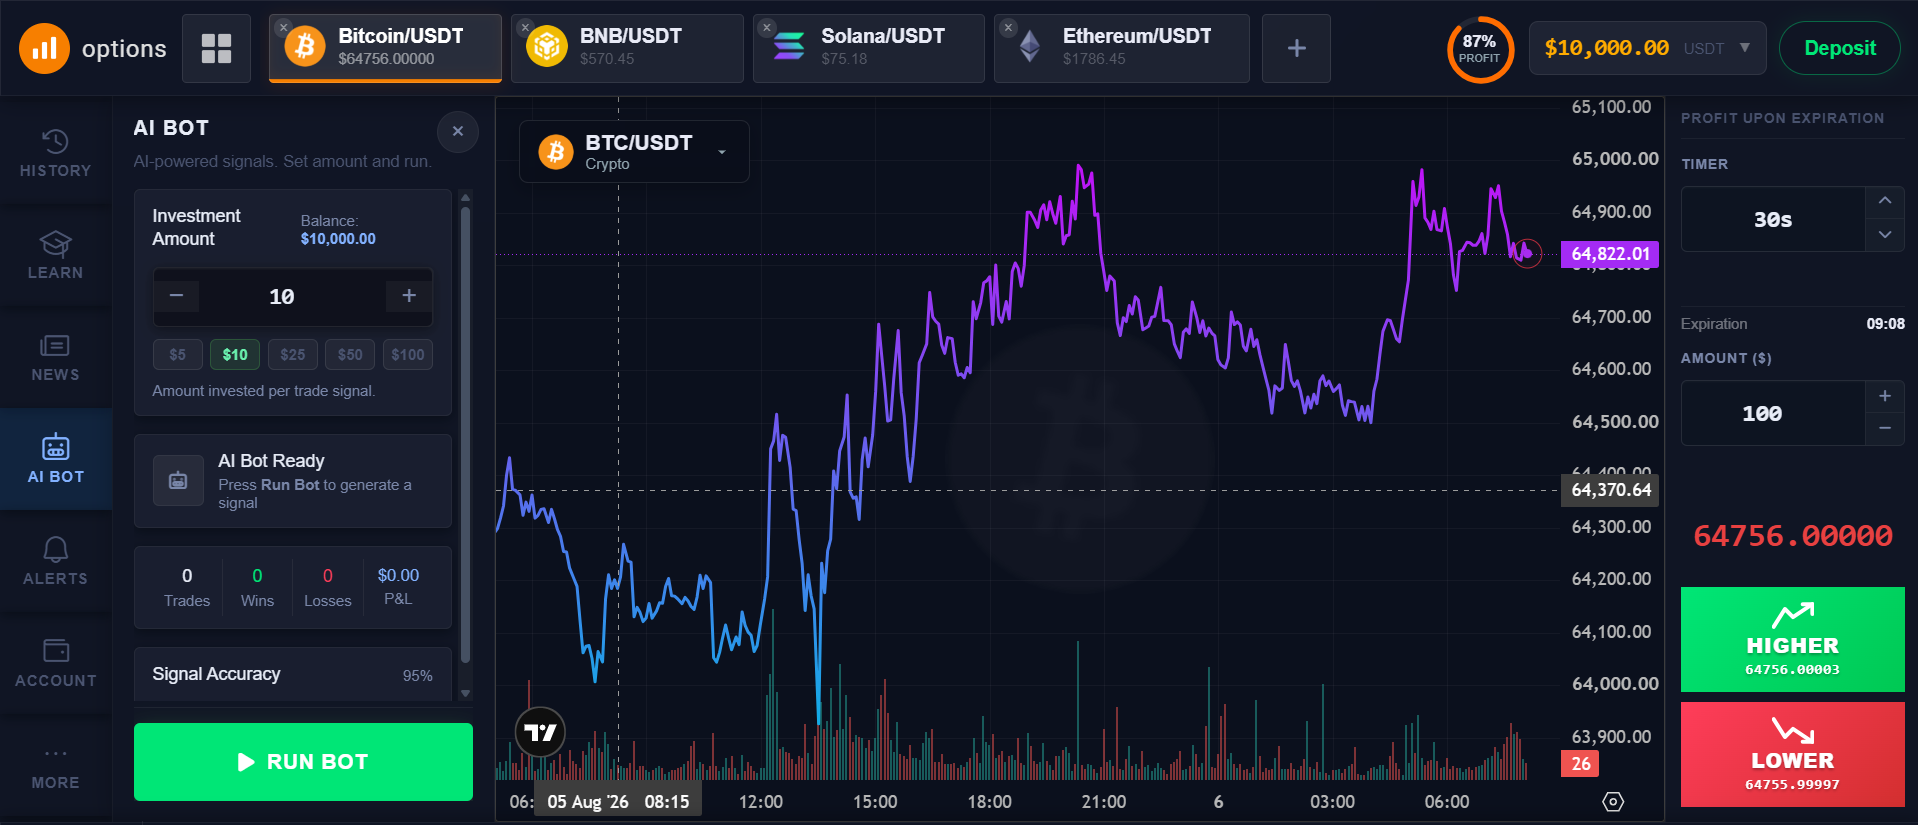Click the Higher trade button
Image resolution: width=1918 pixels, height=825 pixels.
(1793, 639)
